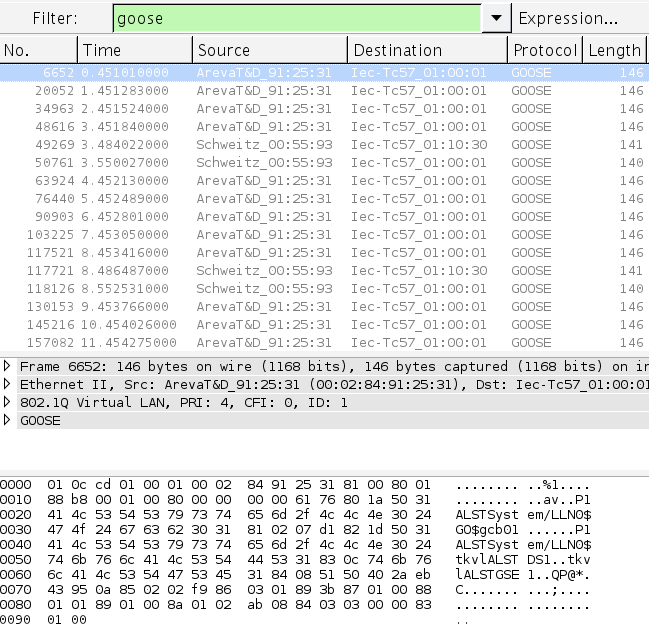Select packet number 6652

click(x=324, y=73)
